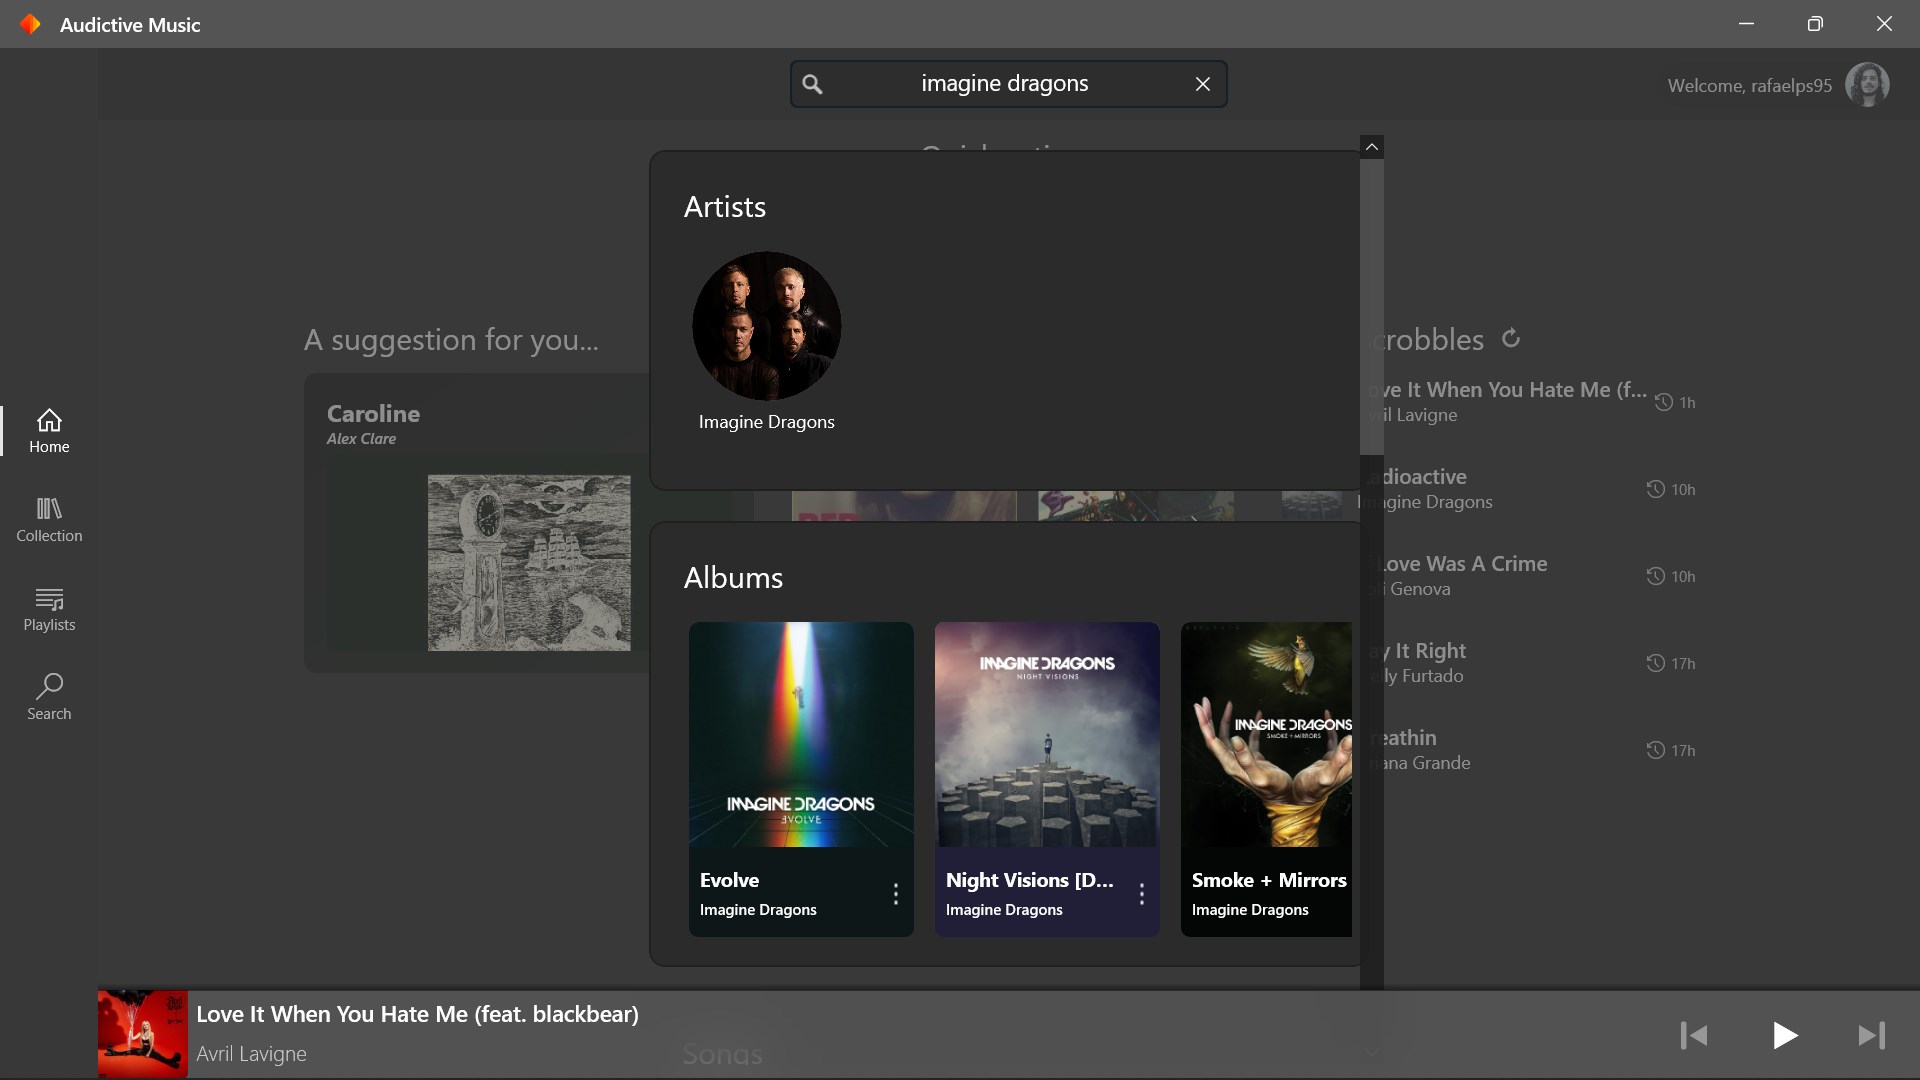Open the Search navigation page

point(49,698)
